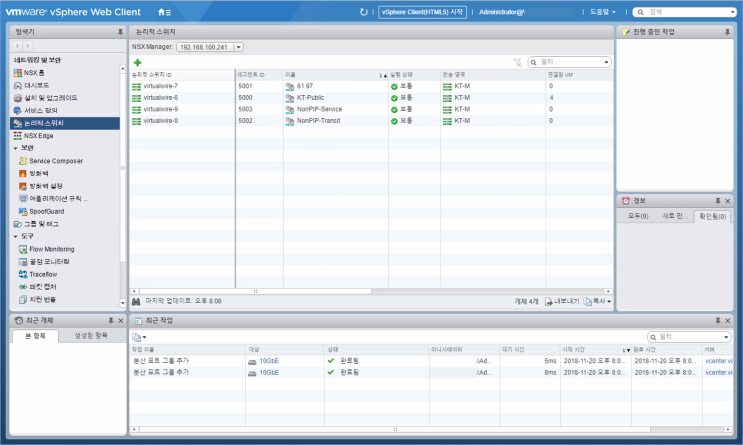Sort tasks by 시작 시간 column header
This screenshot has width=743, height=445.
(x=596, y=350)
